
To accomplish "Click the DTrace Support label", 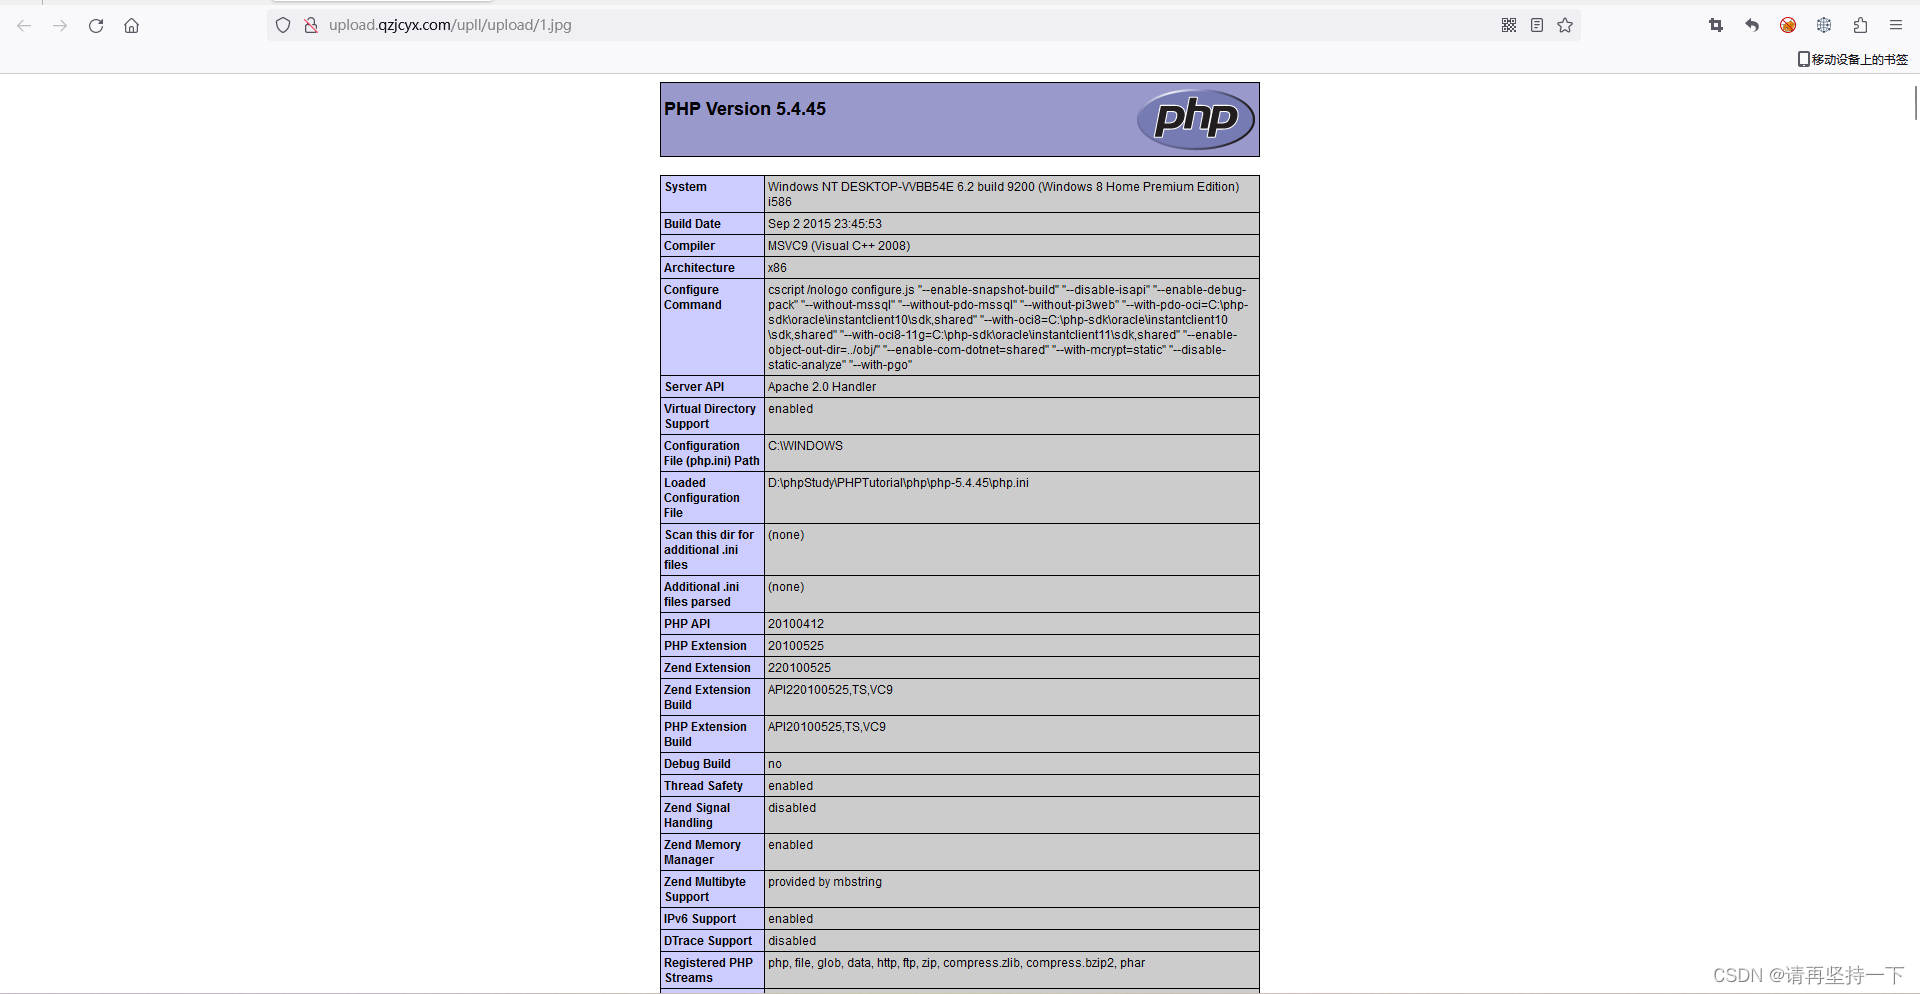I will tap(708, 941).
